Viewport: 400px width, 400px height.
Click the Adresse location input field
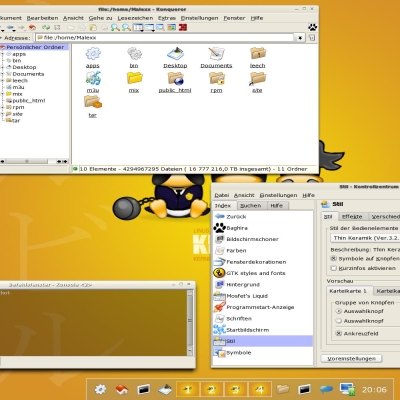point(165,38)
